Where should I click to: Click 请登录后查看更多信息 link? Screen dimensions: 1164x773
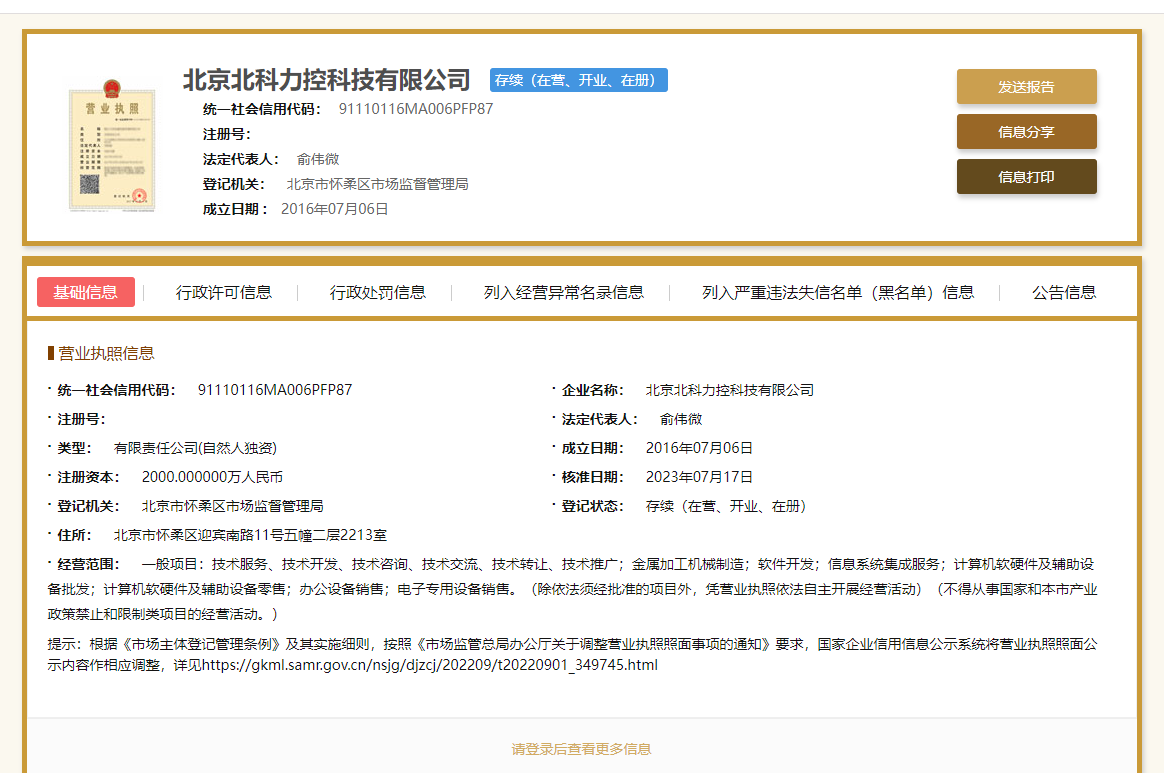(x=581, y=749)
